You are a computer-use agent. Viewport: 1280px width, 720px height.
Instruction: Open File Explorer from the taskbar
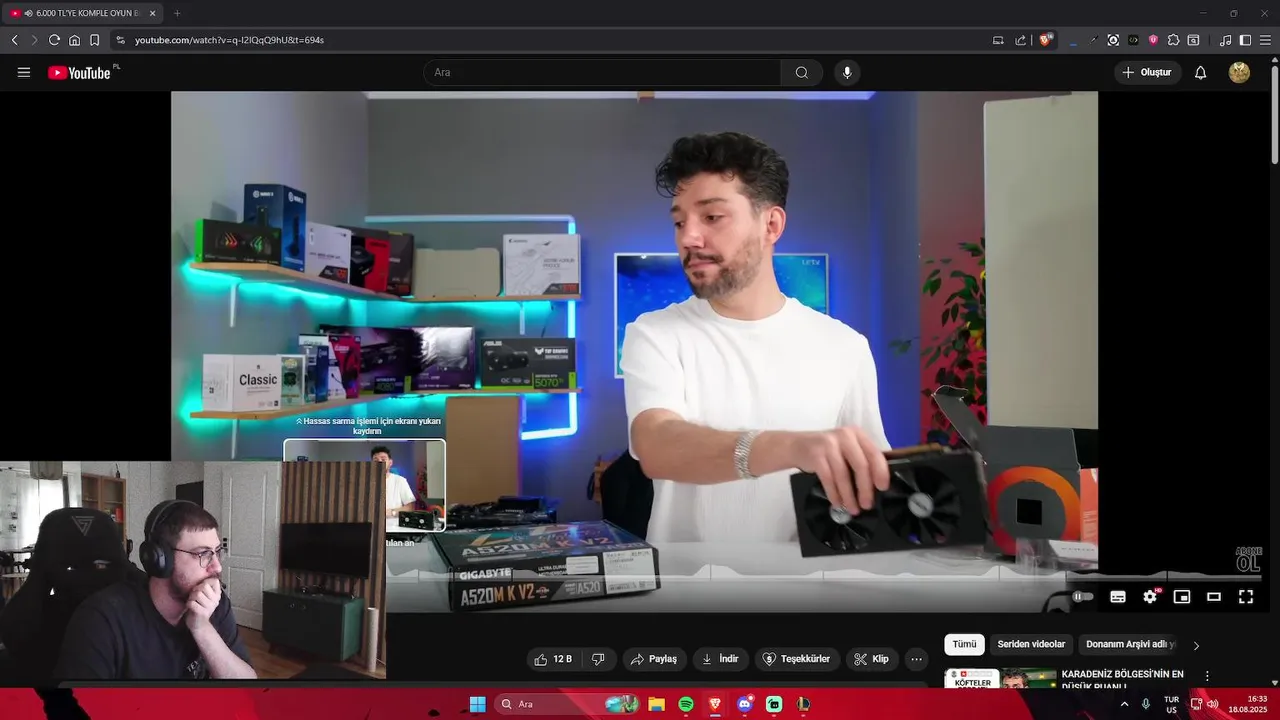point(656,704)
